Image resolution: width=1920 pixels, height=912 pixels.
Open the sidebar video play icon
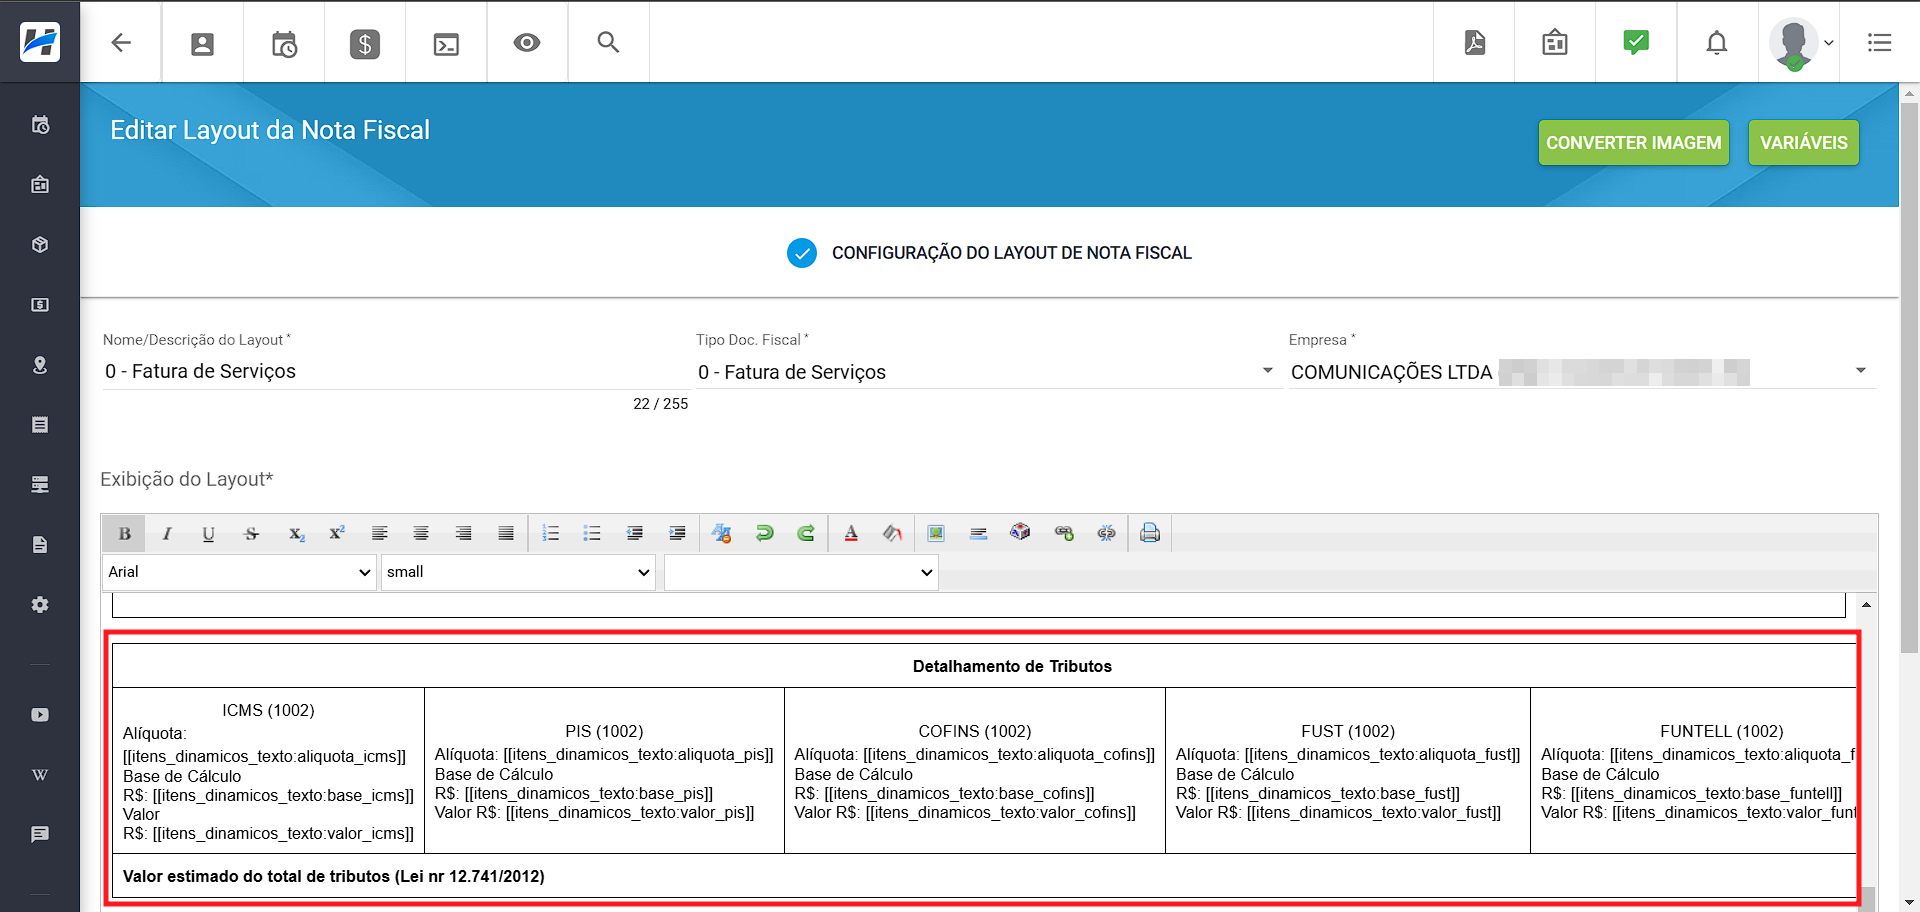[x=40, y=715]
